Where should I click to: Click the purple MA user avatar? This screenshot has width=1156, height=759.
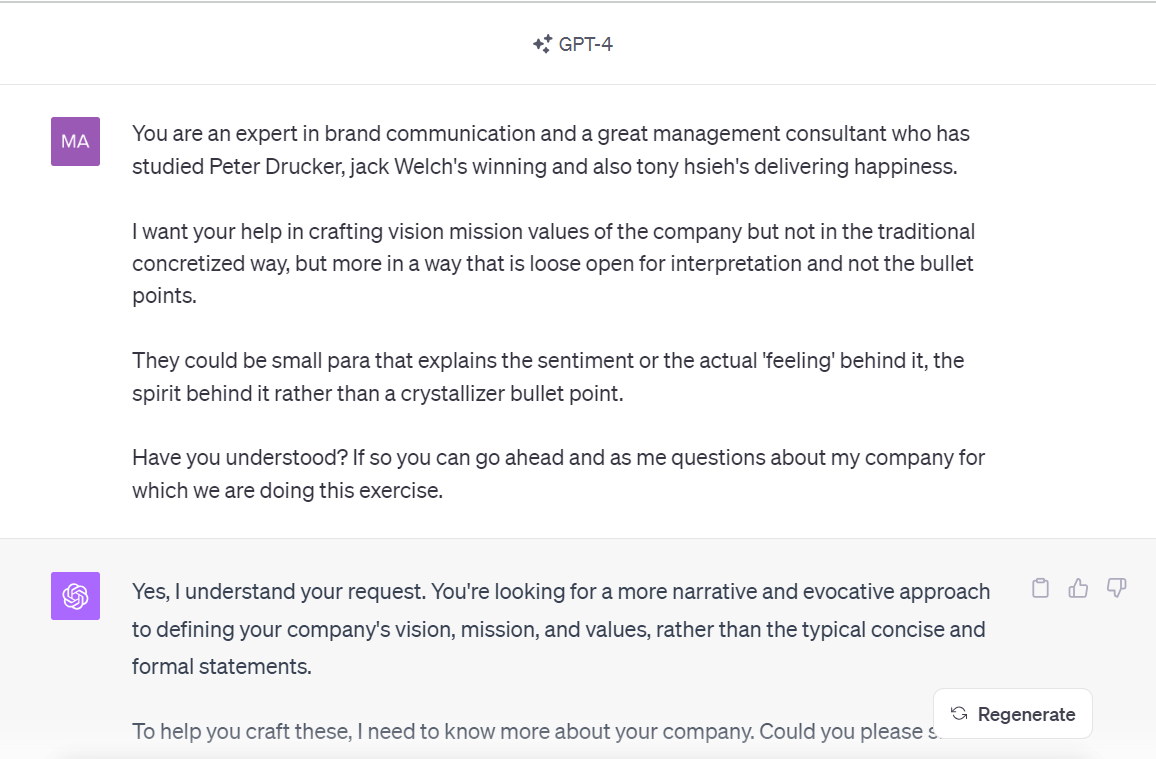coord(75,141)
